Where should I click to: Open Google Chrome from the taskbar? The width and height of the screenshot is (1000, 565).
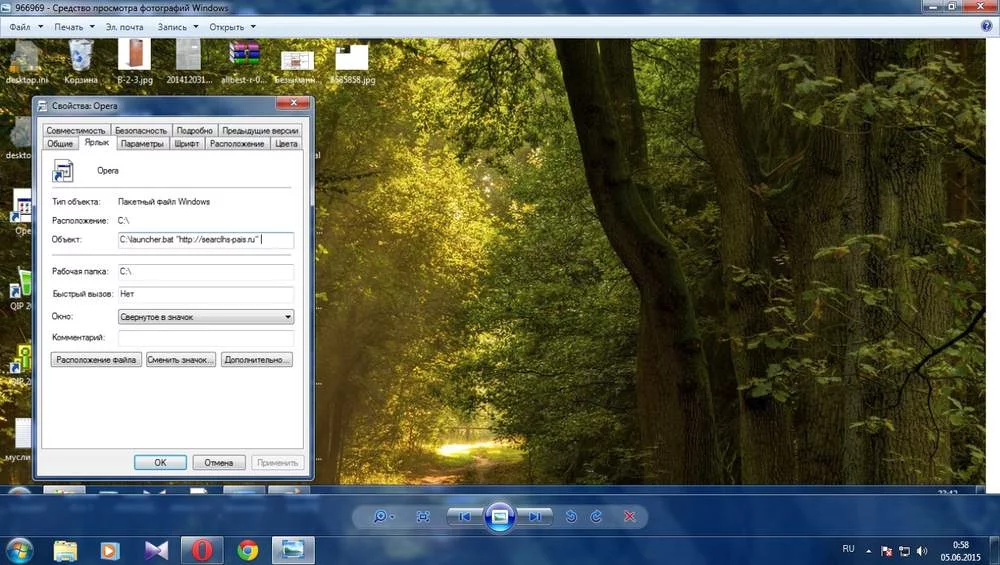248,550
